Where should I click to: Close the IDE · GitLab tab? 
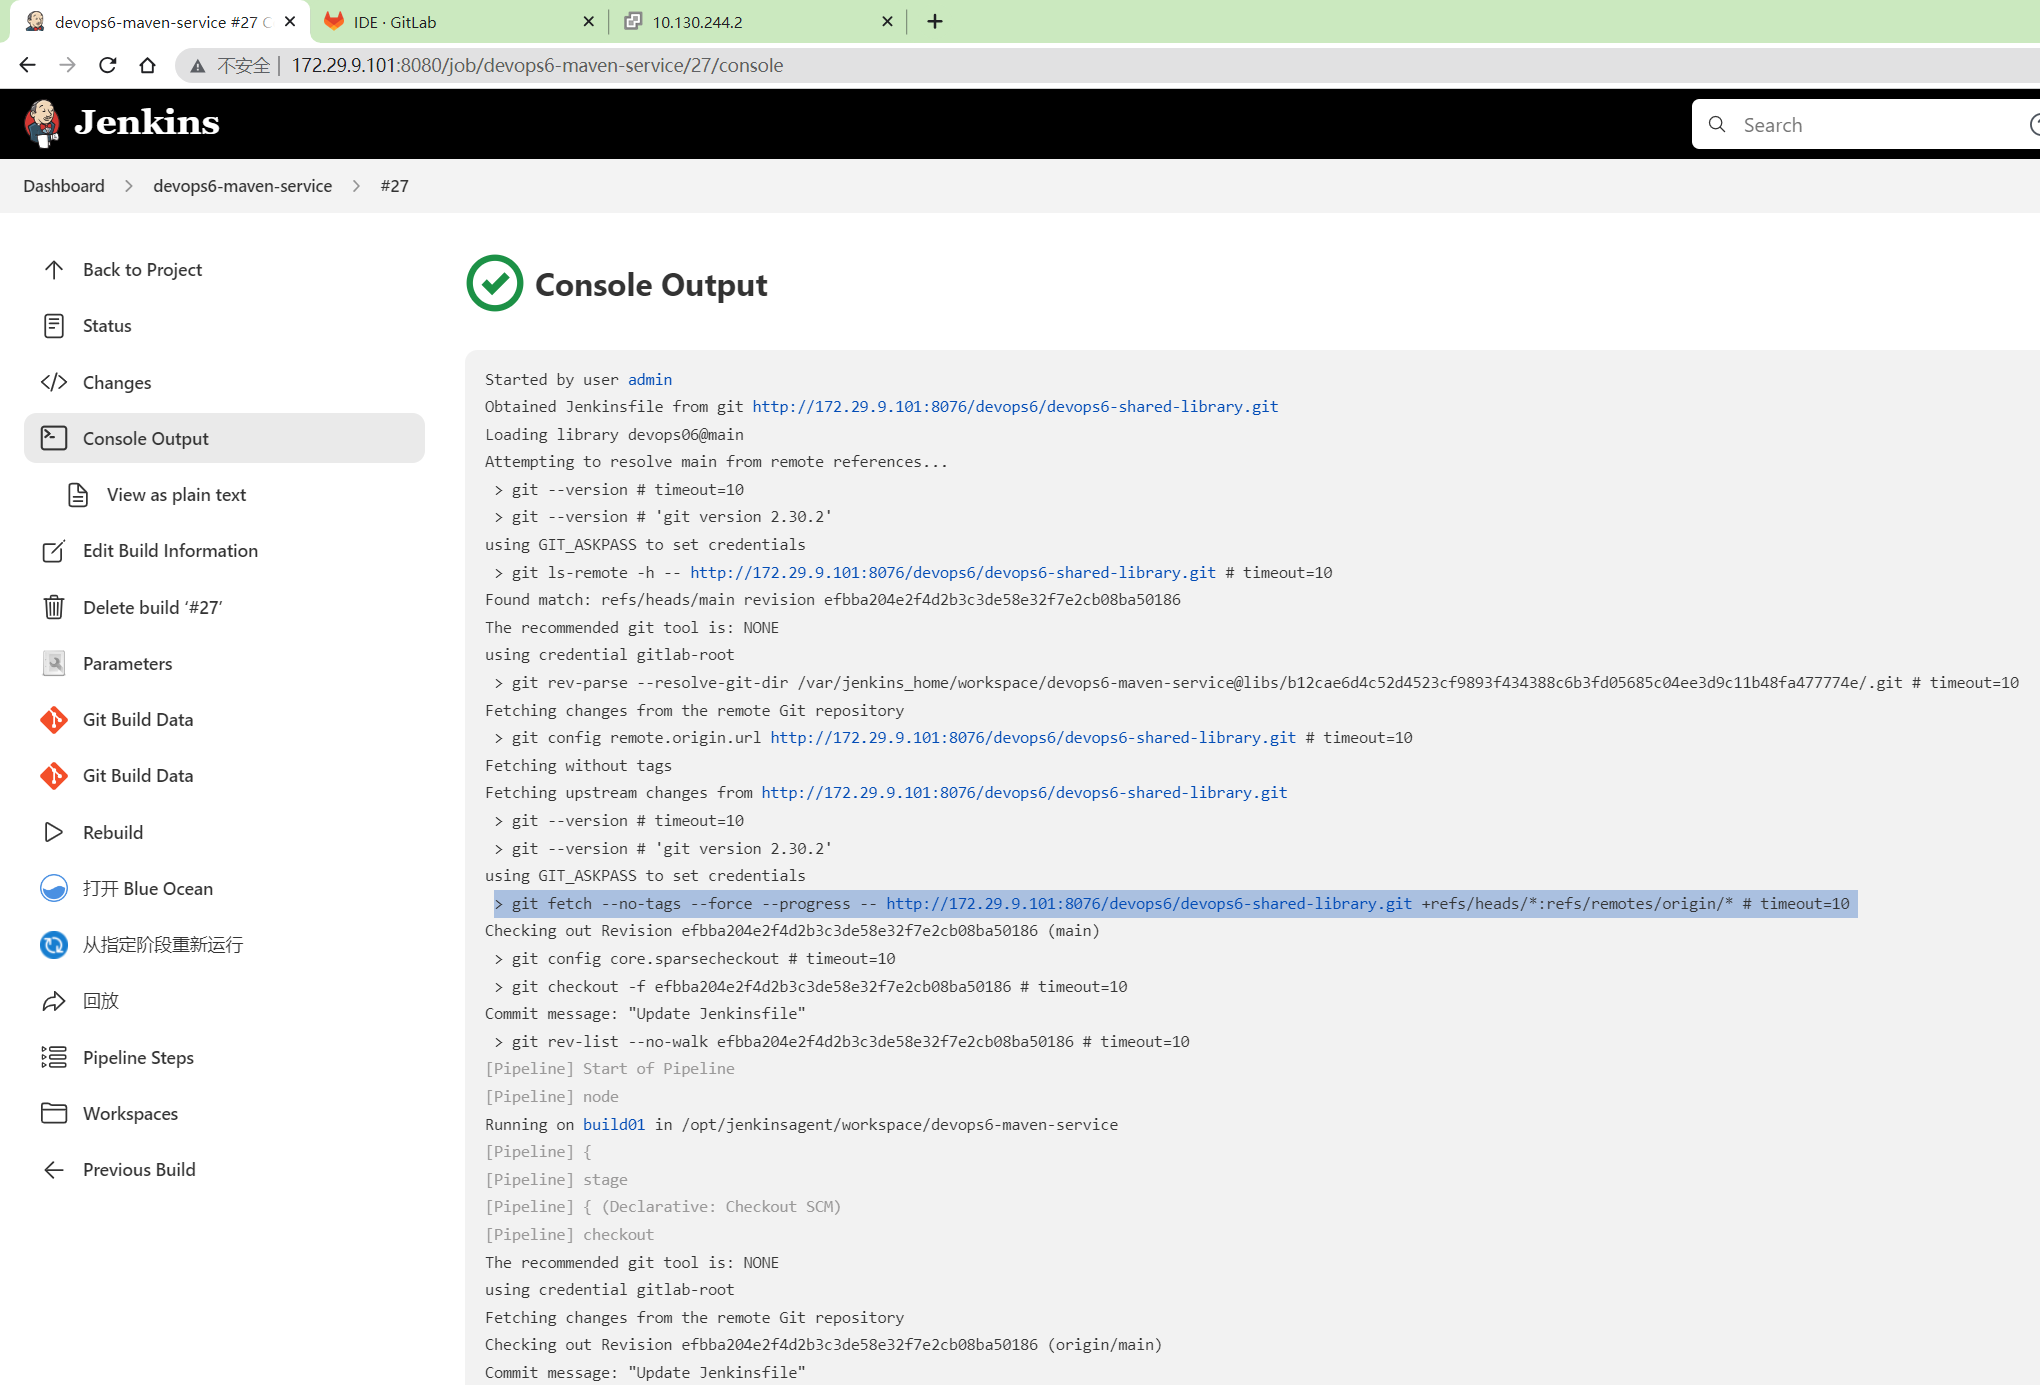[x=588, y=21]
